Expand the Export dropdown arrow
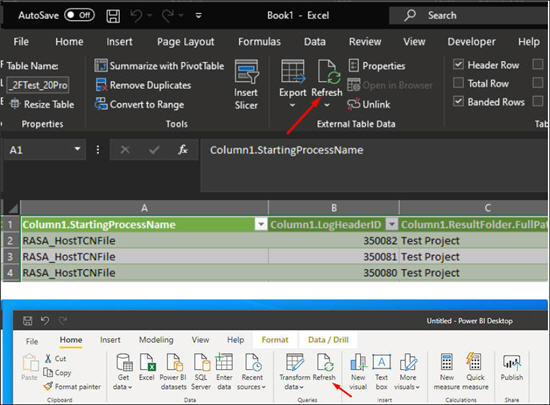 pyautogui.click(x=292, y=105)
